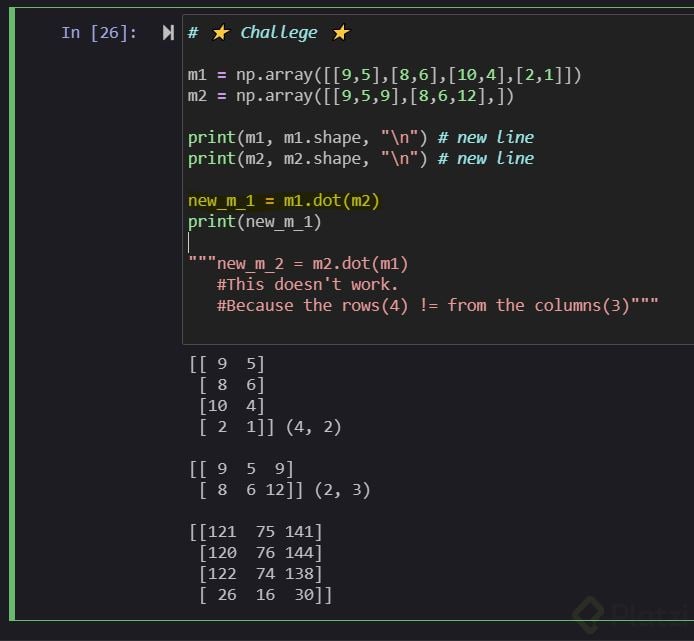Click the print(m1, m1.shape) line
This screenshot has height=641, width=694.
361,138
